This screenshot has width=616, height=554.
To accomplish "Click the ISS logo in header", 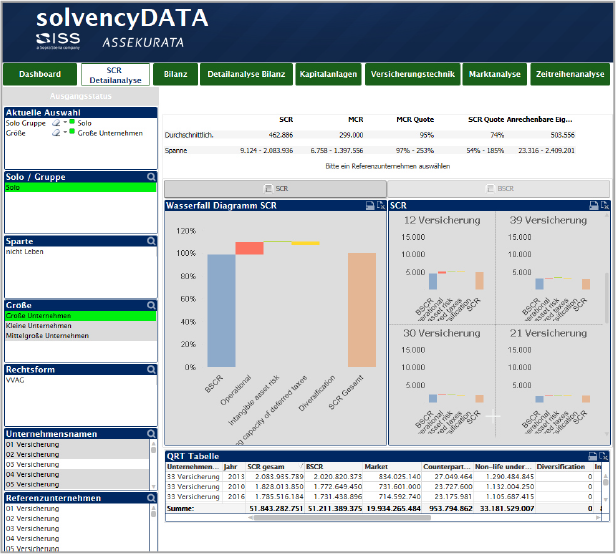I will pyautogui.click(x=58, y=40).
